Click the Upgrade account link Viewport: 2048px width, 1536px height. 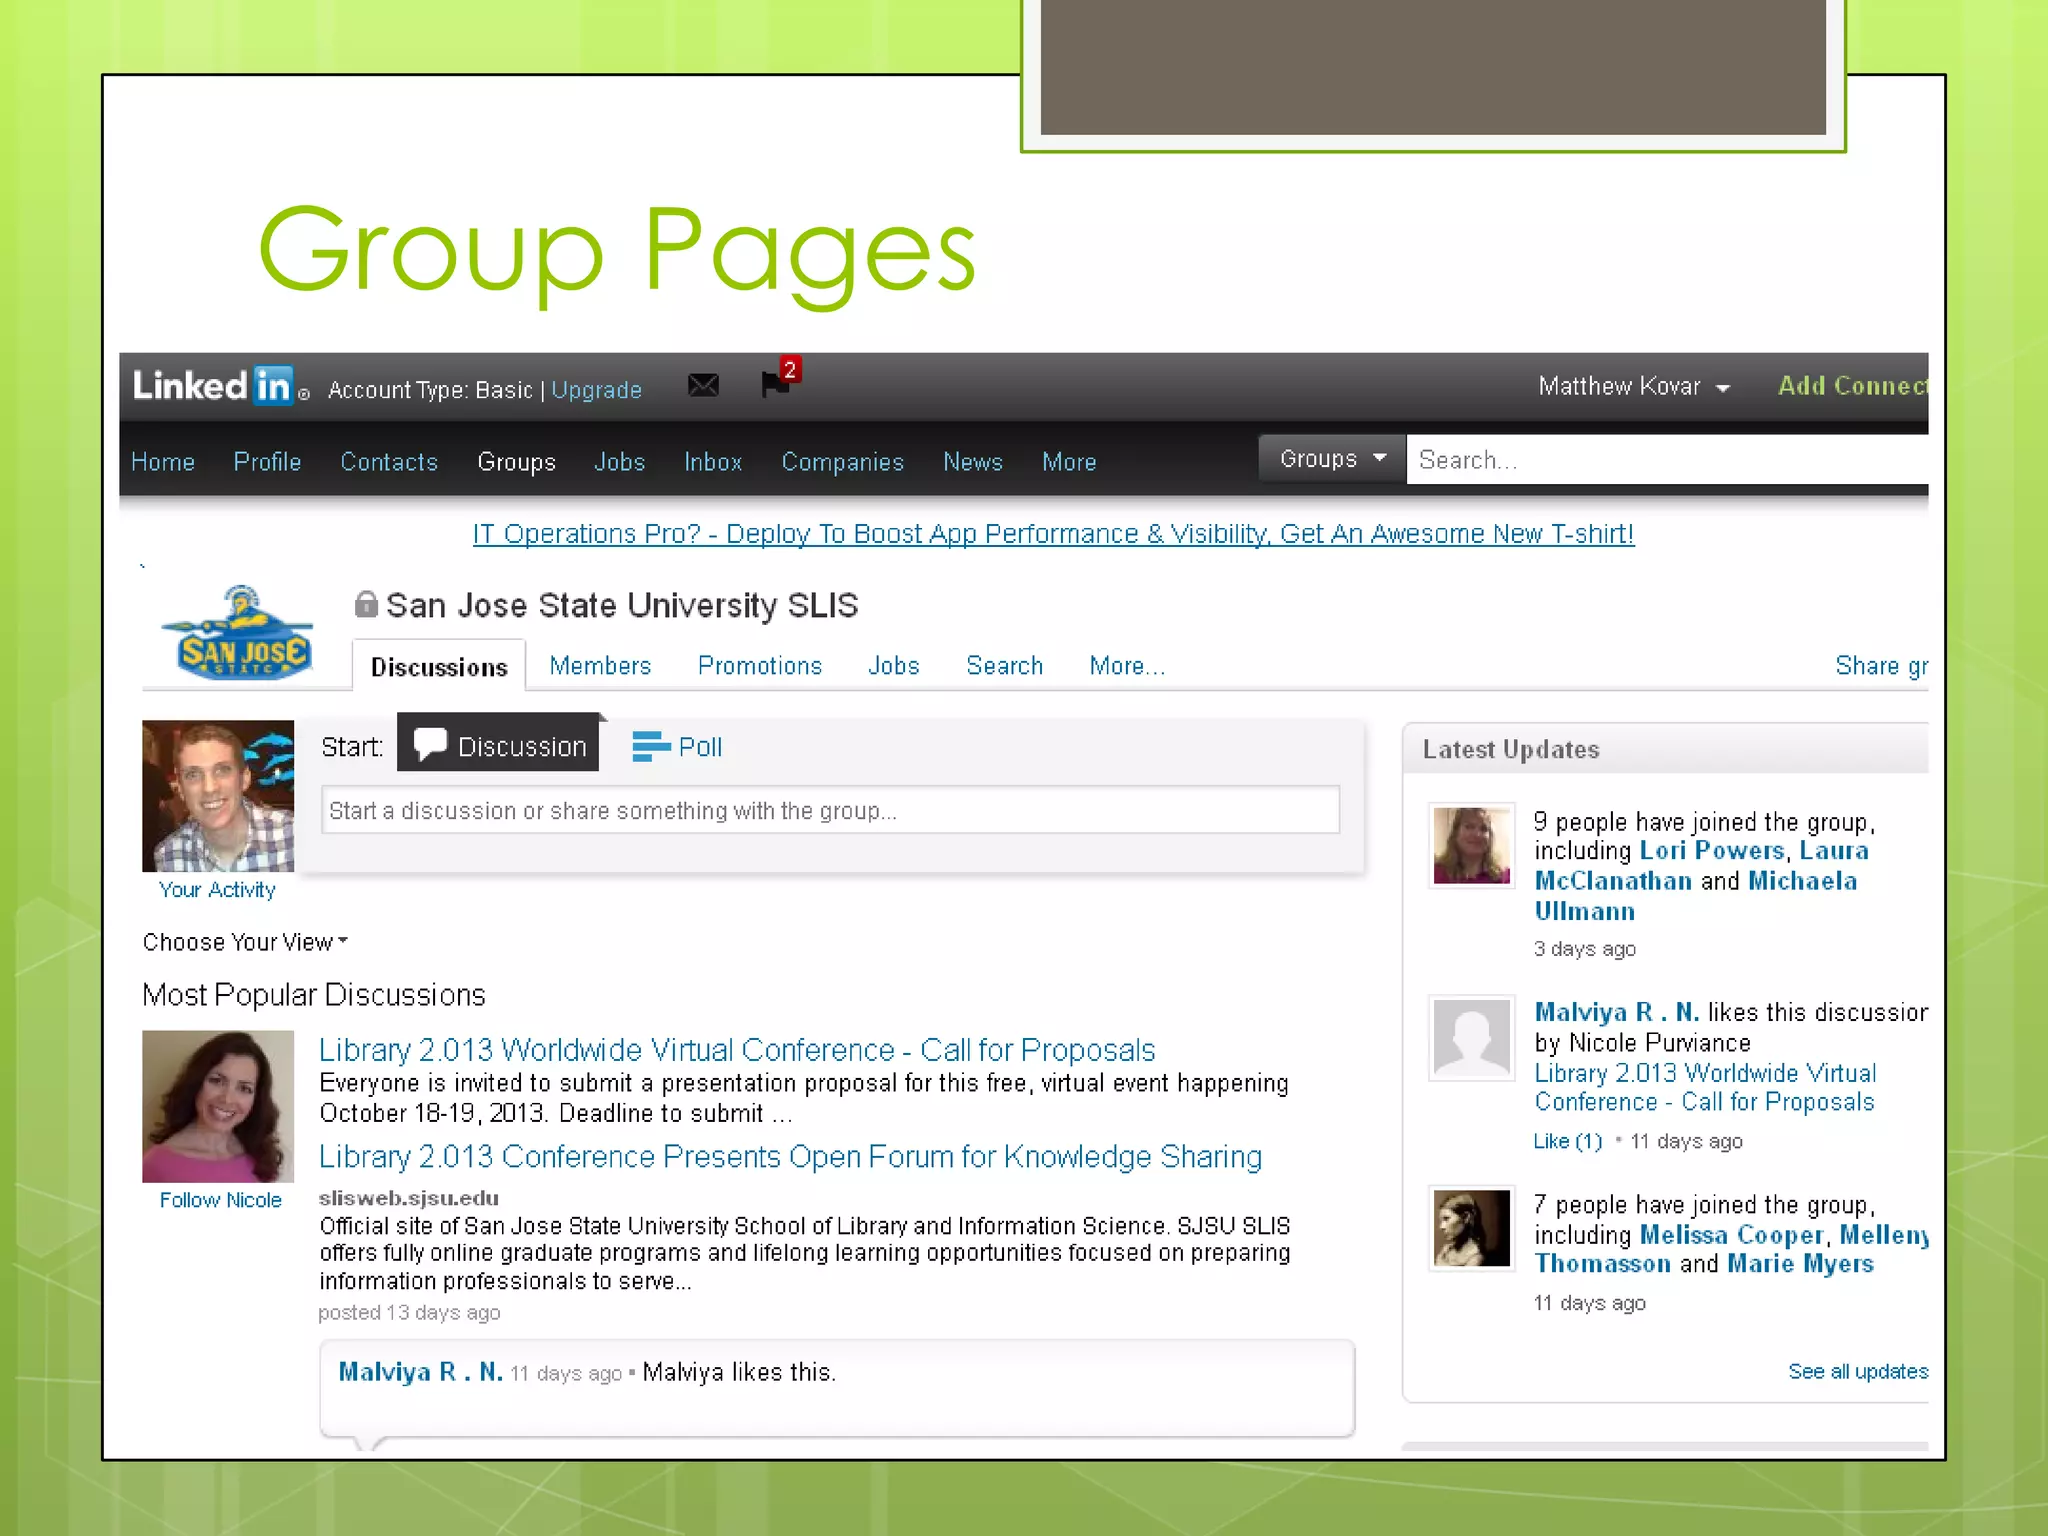pos(596,390)
